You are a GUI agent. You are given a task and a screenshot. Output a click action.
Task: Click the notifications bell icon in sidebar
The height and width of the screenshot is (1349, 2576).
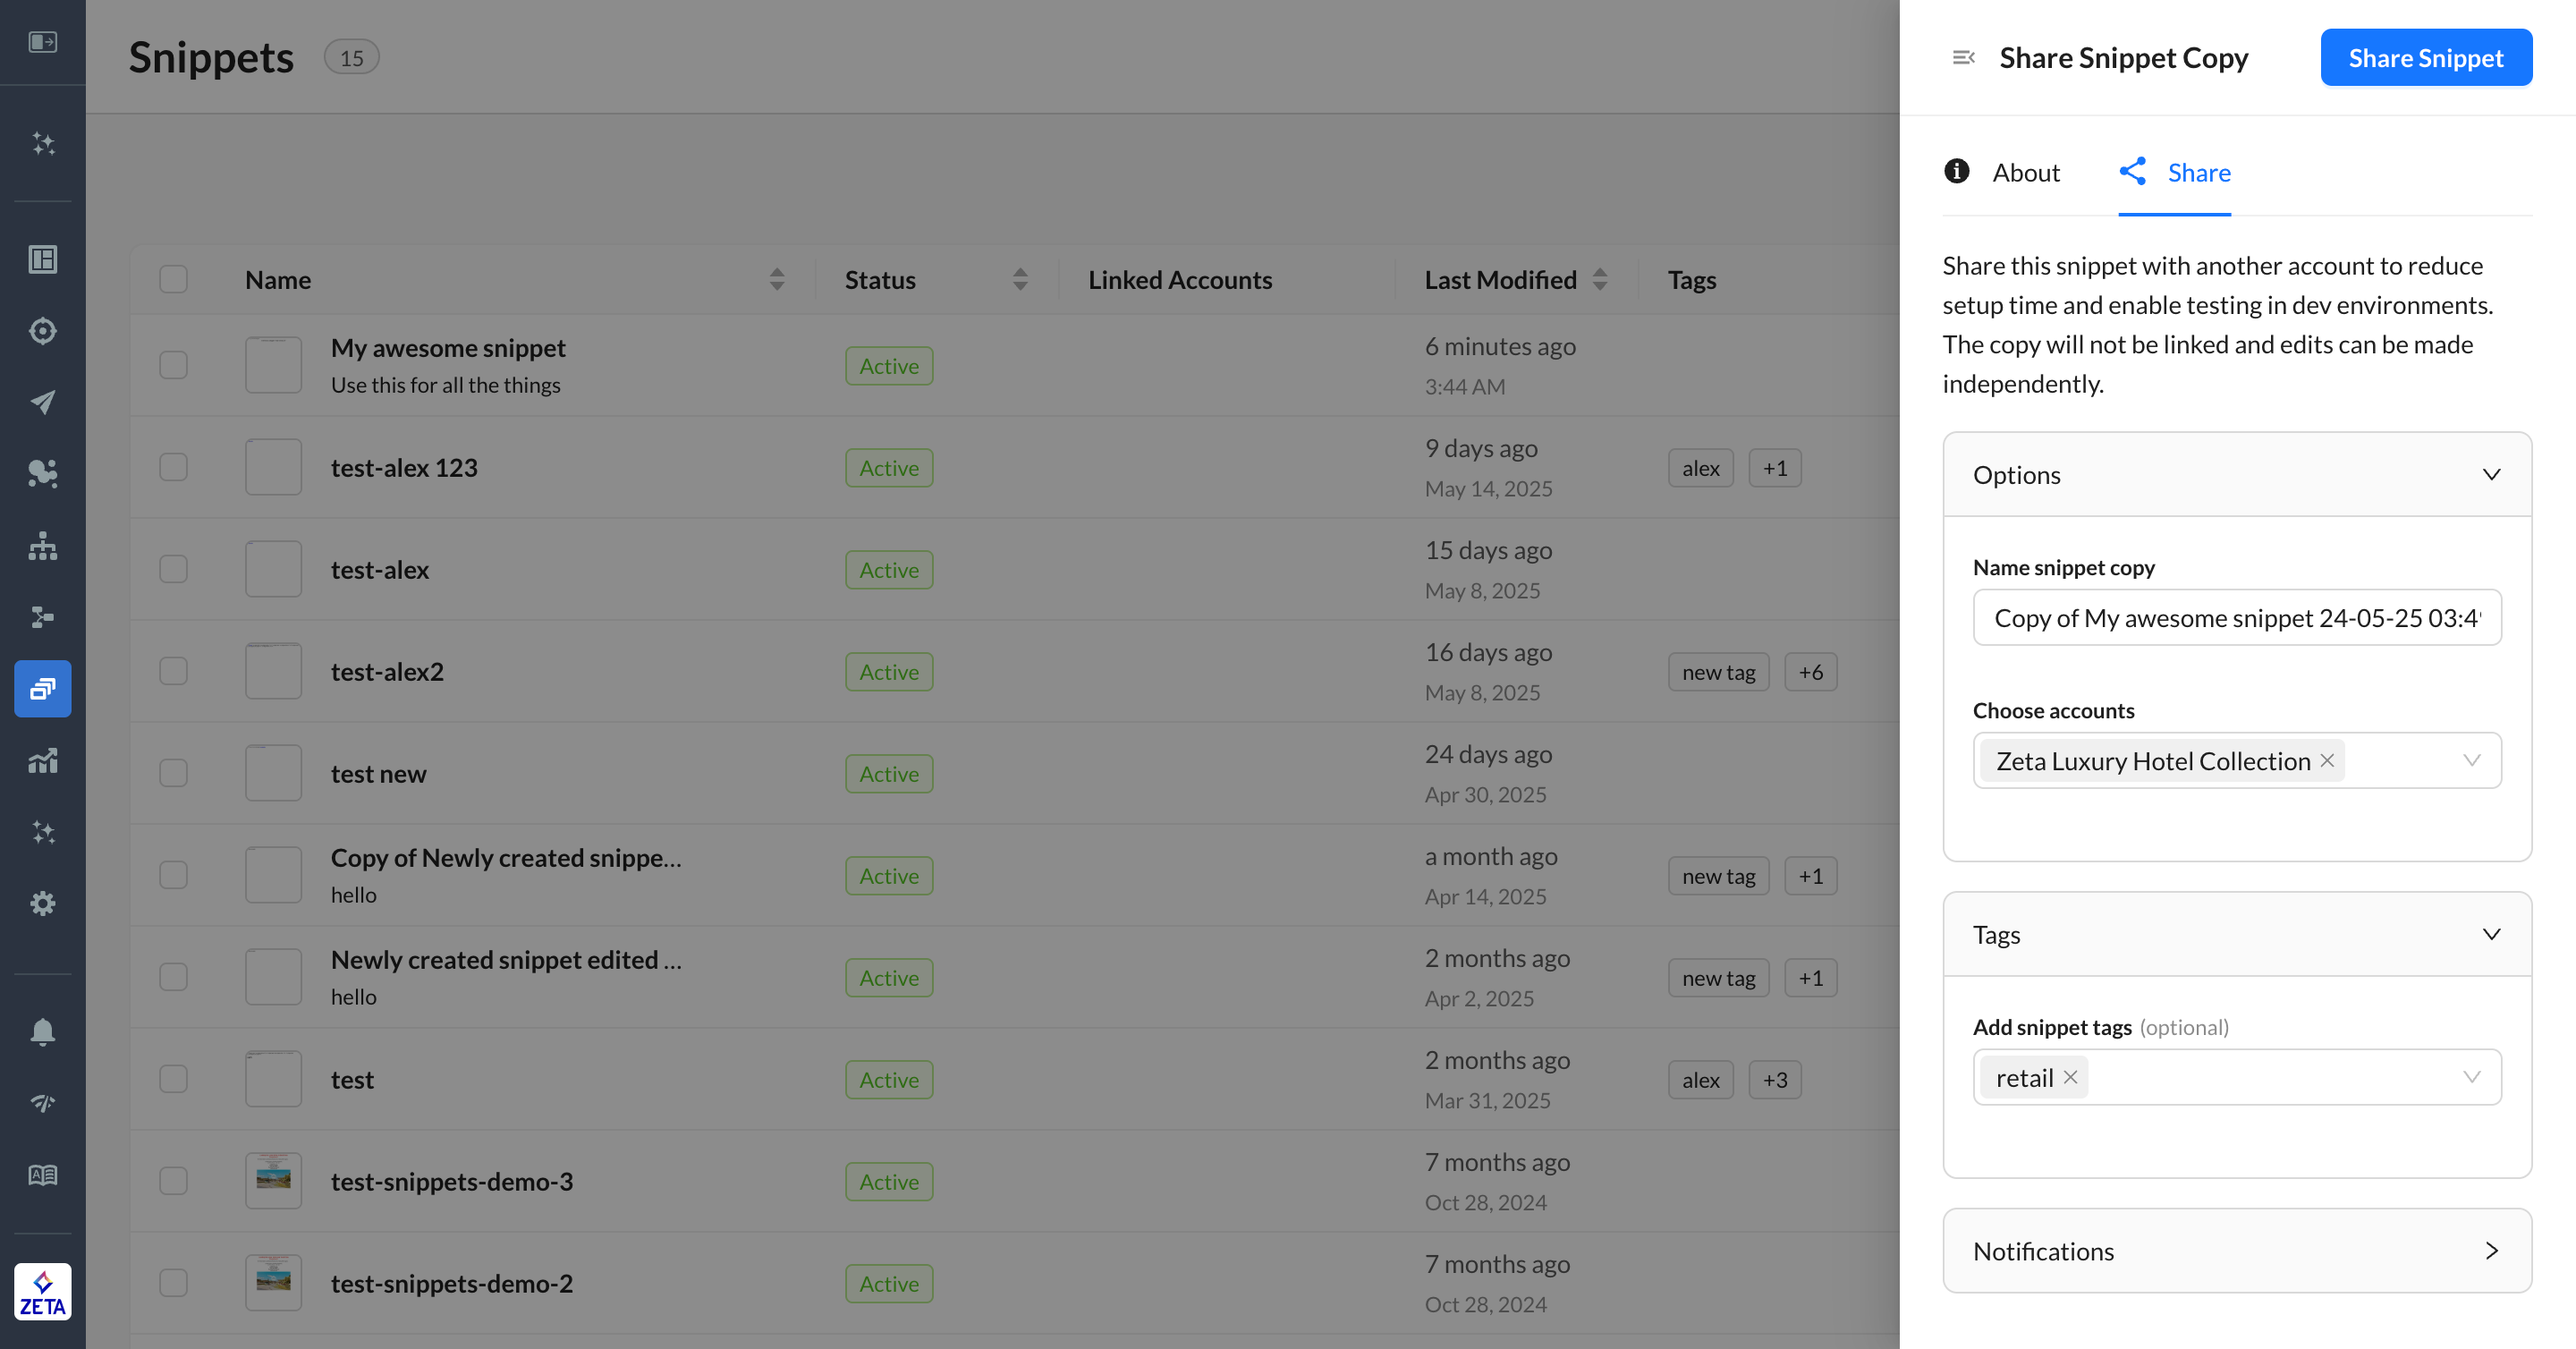tap(42, 1031)
